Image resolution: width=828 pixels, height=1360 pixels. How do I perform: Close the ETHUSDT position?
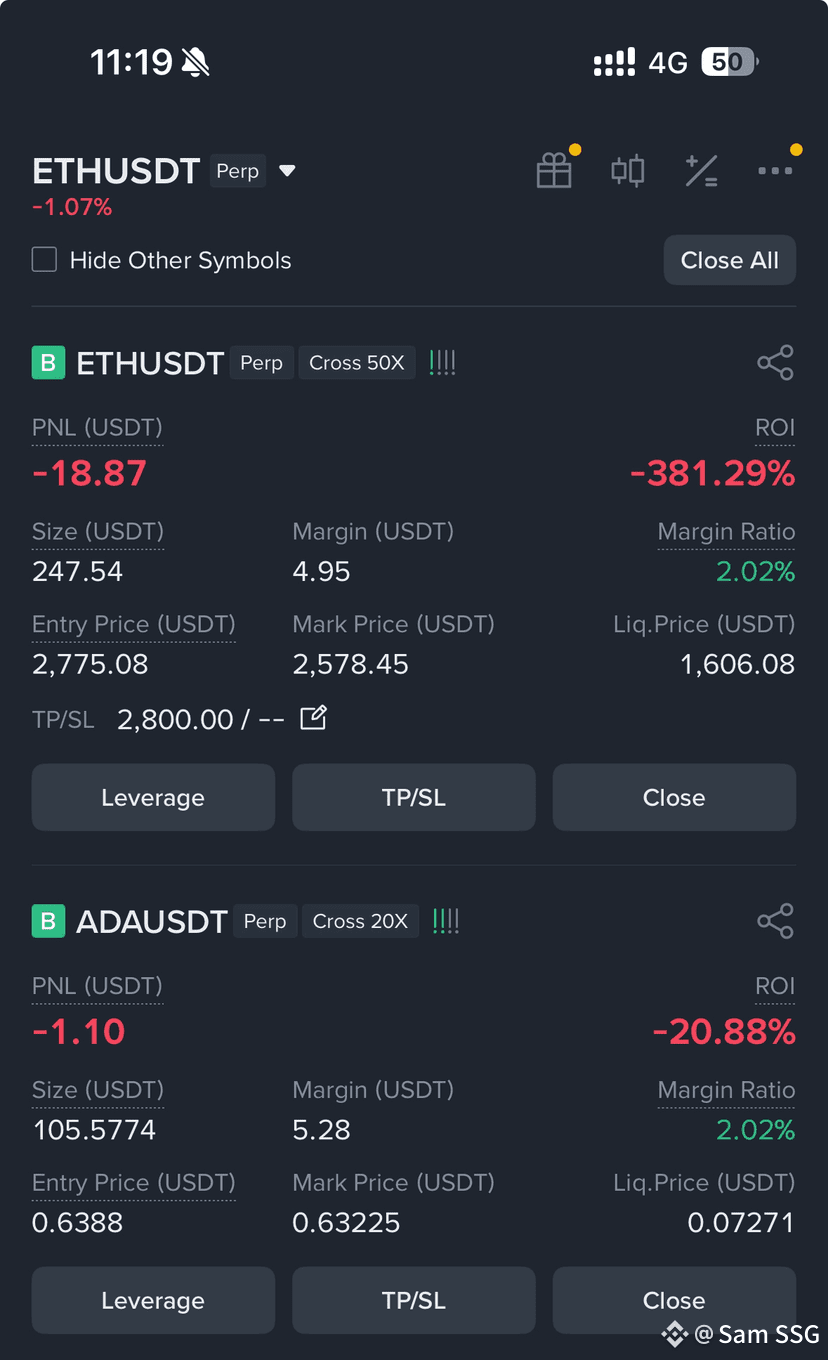tap(674, 797)
